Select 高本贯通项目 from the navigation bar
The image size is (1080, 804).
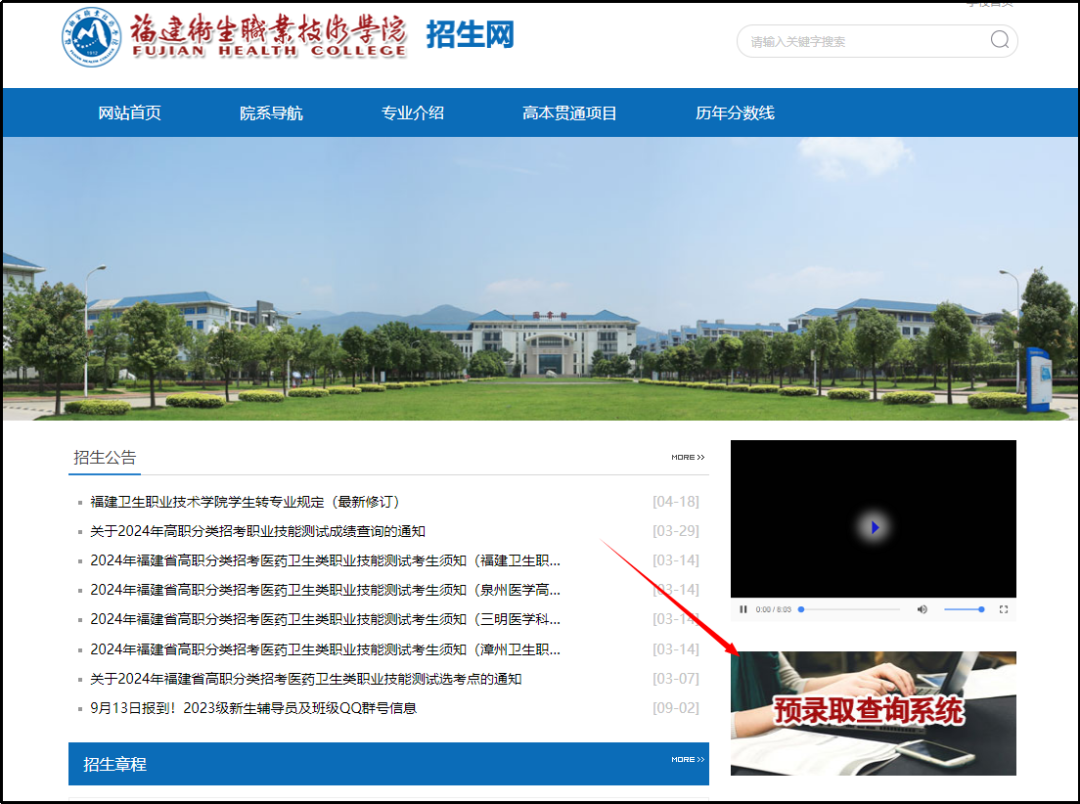(568, 113)
